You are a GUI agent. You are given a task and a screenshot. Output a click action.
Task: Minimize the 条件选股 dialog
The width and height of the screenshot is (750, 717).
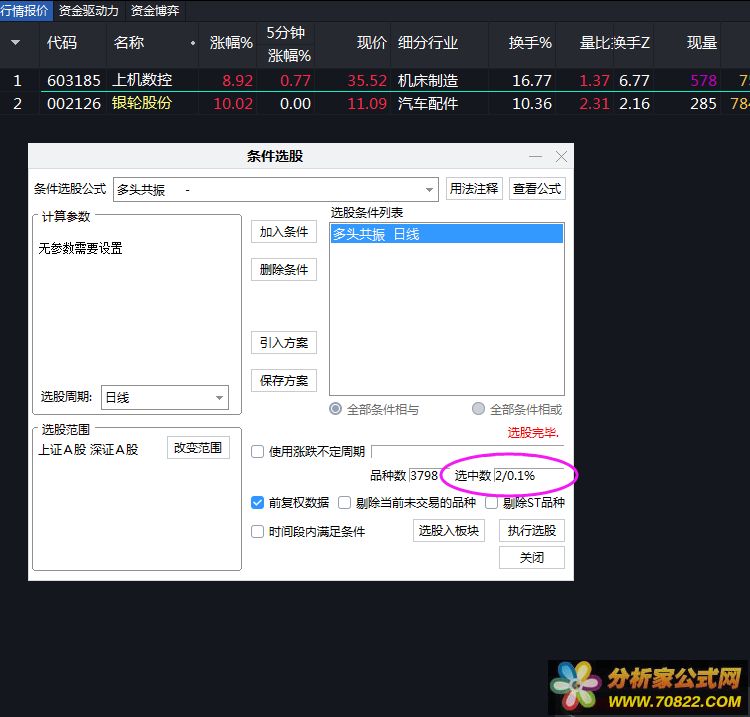(536, 157)
